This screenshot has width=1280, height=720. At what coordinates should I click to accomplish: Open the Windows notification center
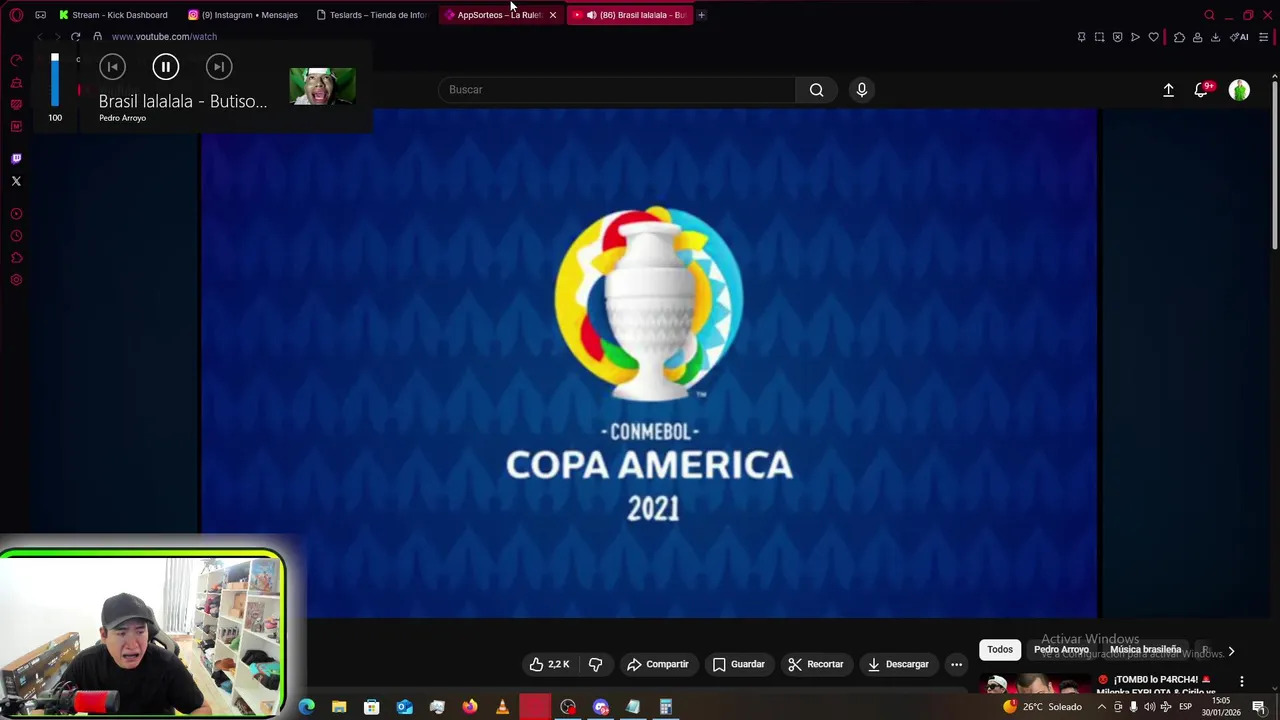click(x=1259, y=707)
